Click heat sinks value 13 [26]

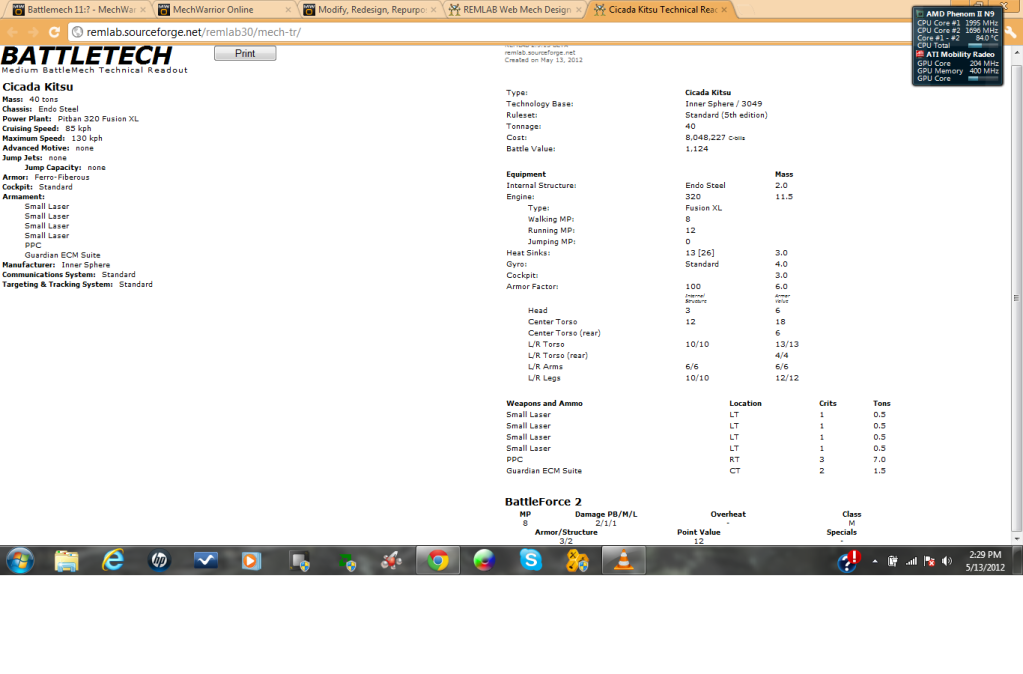pyautogui.click(x=699, y=253)
